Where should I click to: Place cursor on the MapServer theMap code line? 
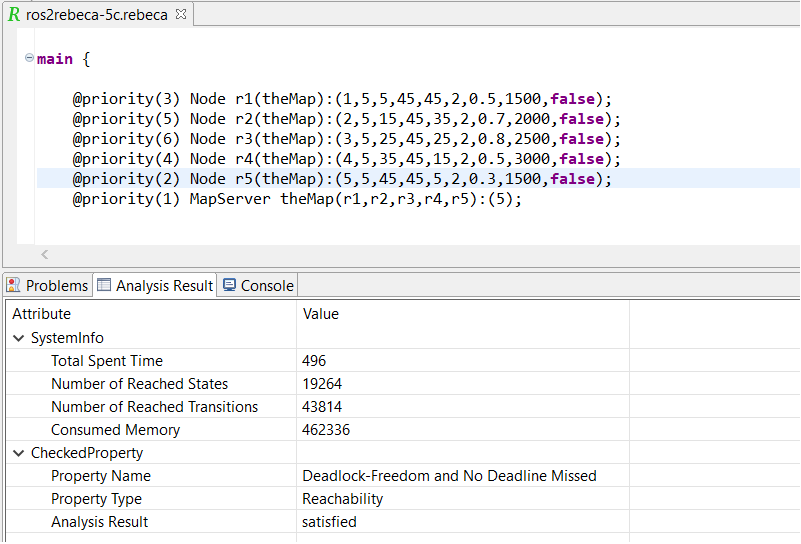(300, 199)
